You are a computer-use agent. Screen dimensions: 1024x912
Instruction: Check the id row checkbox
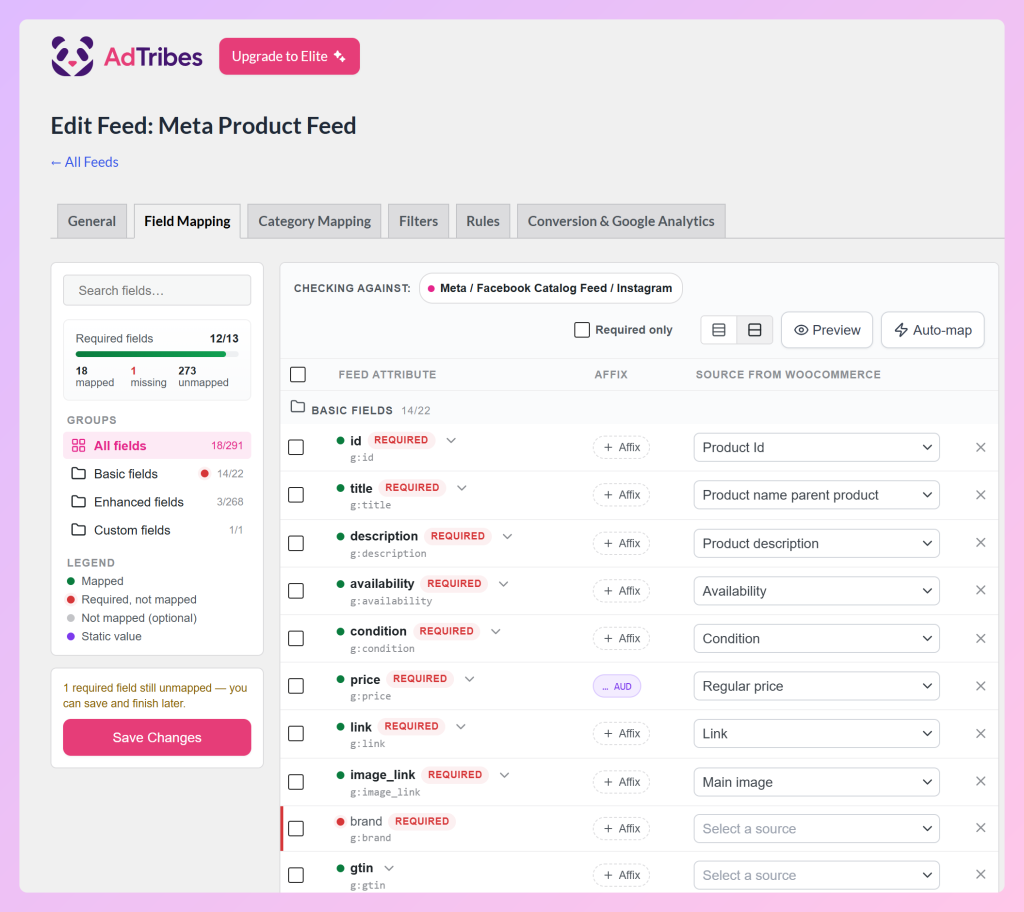(296, 448)
